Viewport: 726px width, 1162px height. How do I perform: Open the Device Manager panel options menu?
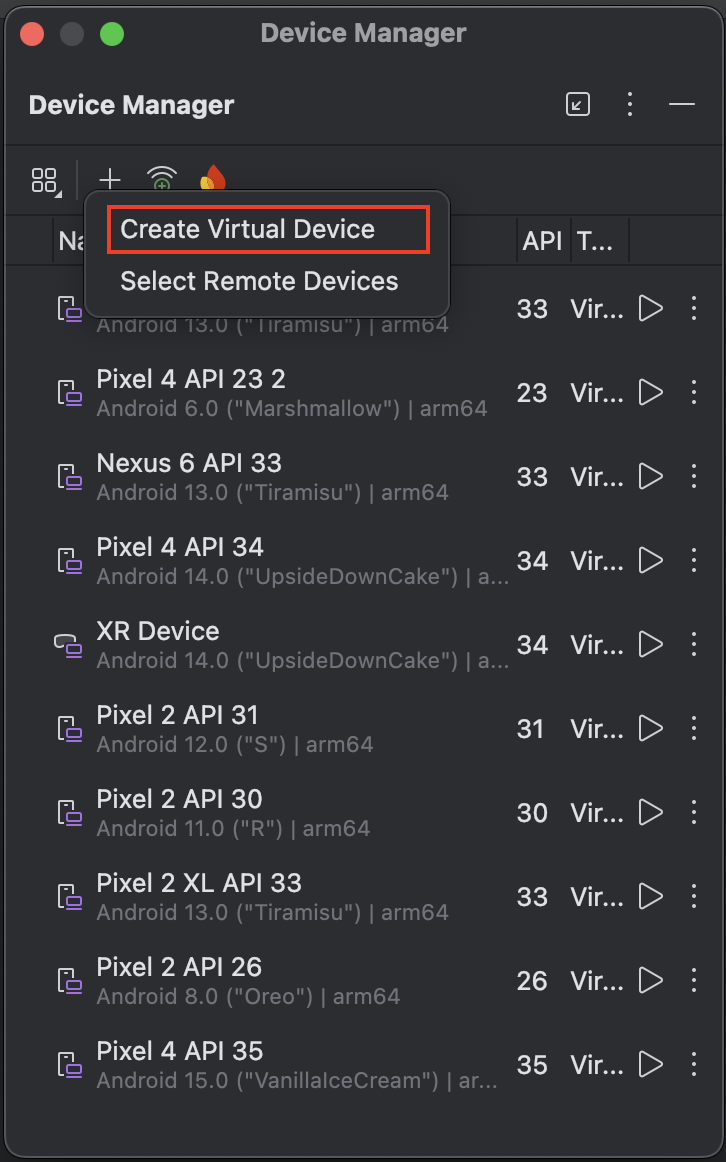pyautogui.click(x=630, y=104)
